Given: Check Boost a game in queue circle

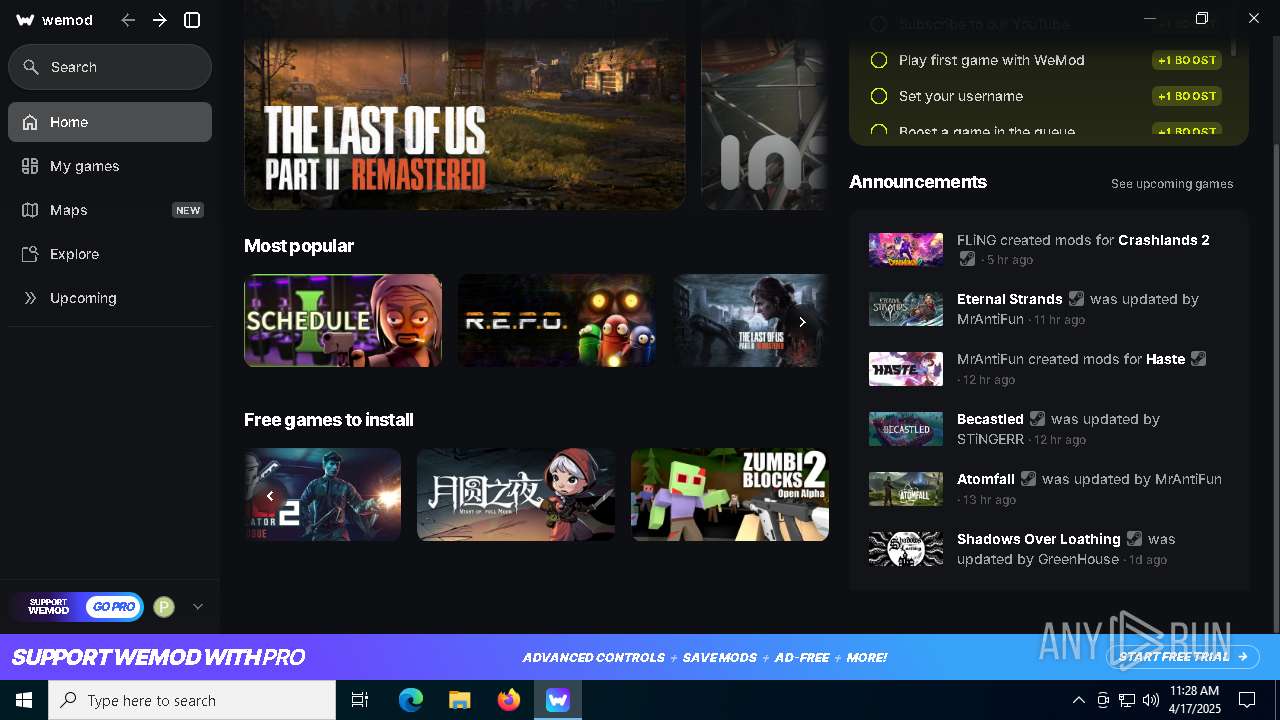Looking at the screenshot, I should [x=879, y=131].
